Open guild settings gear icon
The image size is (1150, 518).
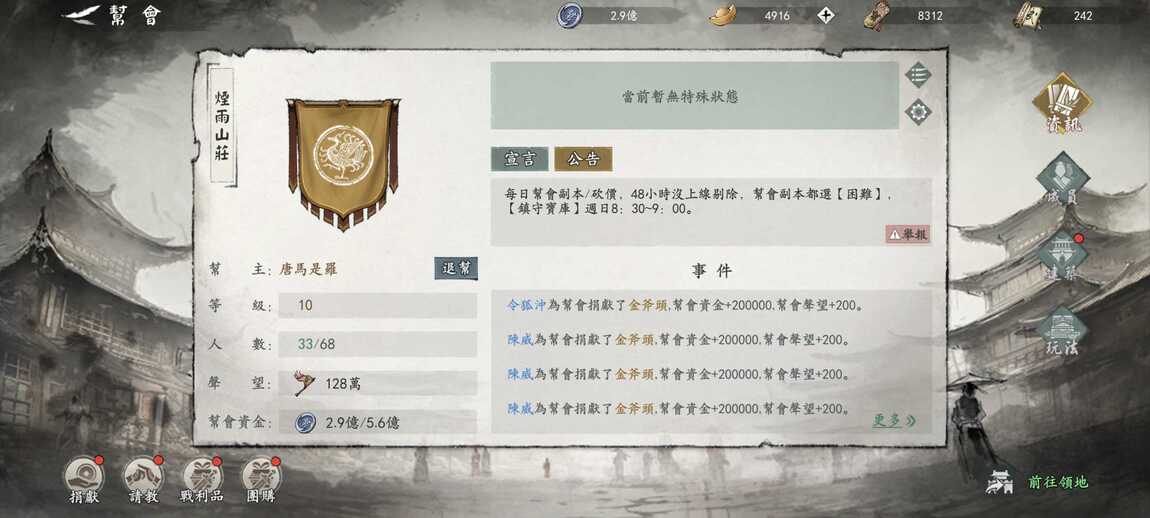tap(918, 112)
